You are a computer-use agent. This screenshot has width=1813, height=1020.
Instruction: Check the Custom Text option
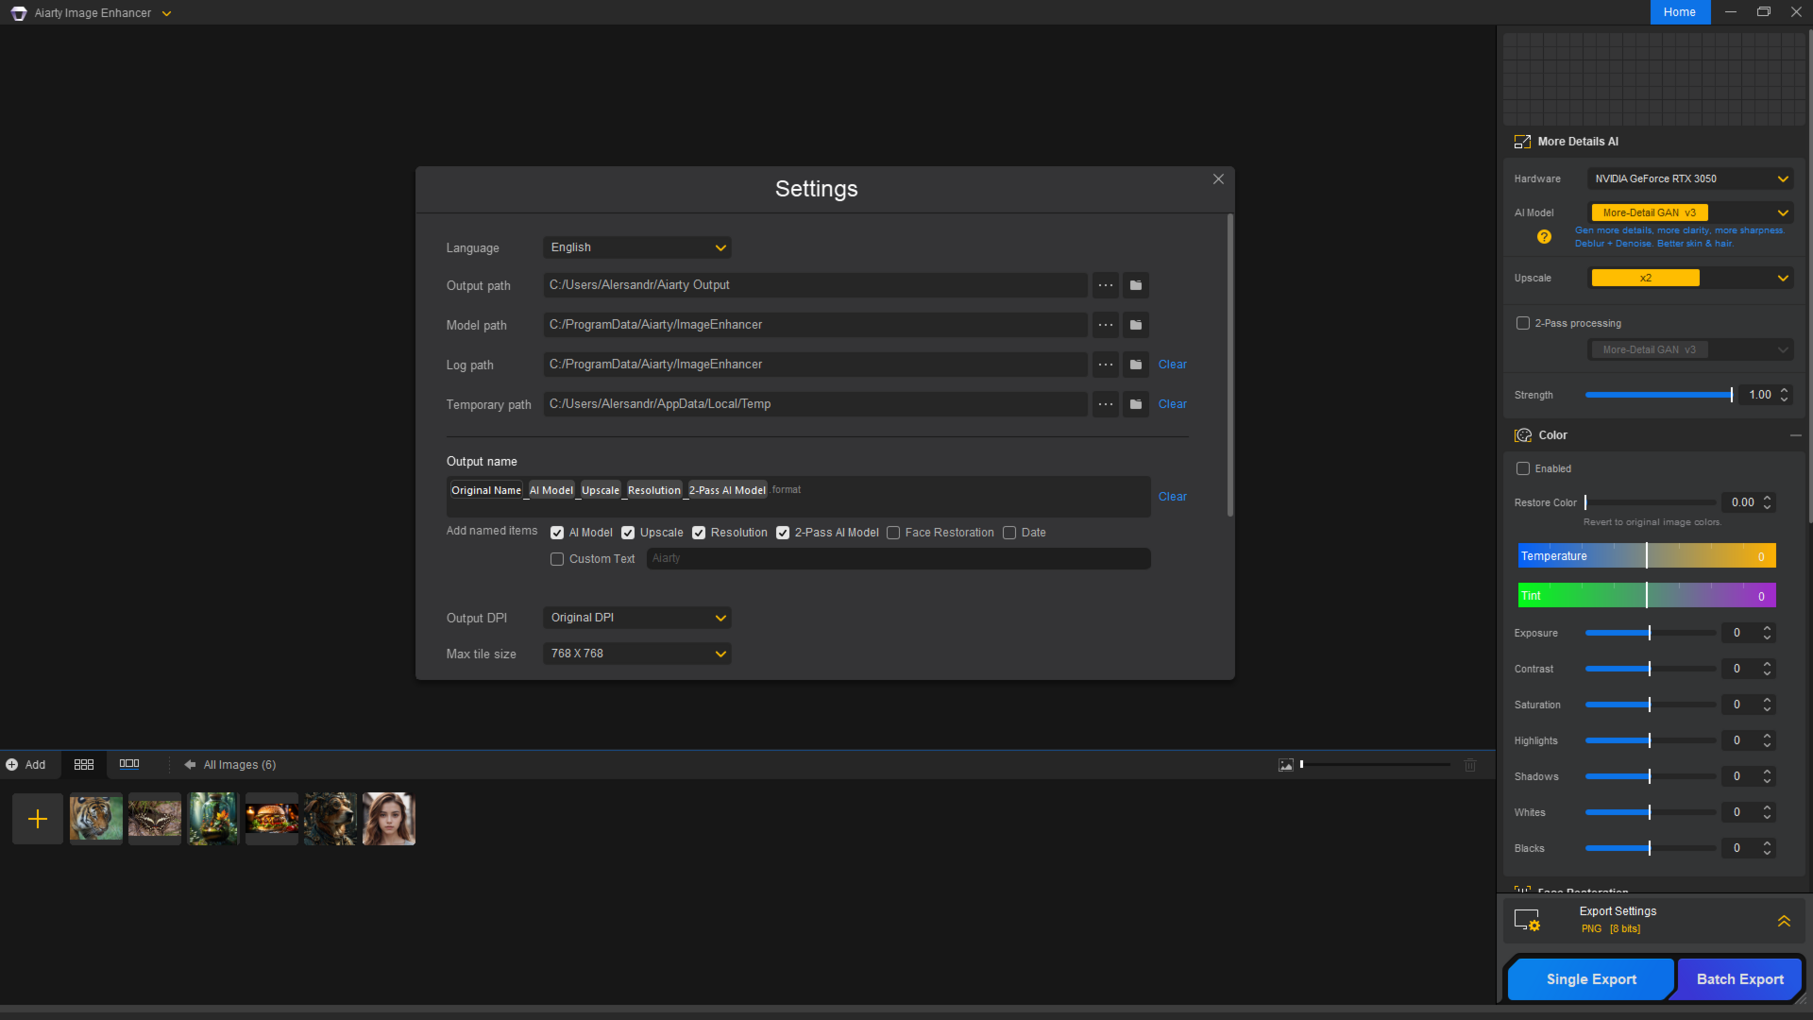pyautogui.click(x=557, y=559)
